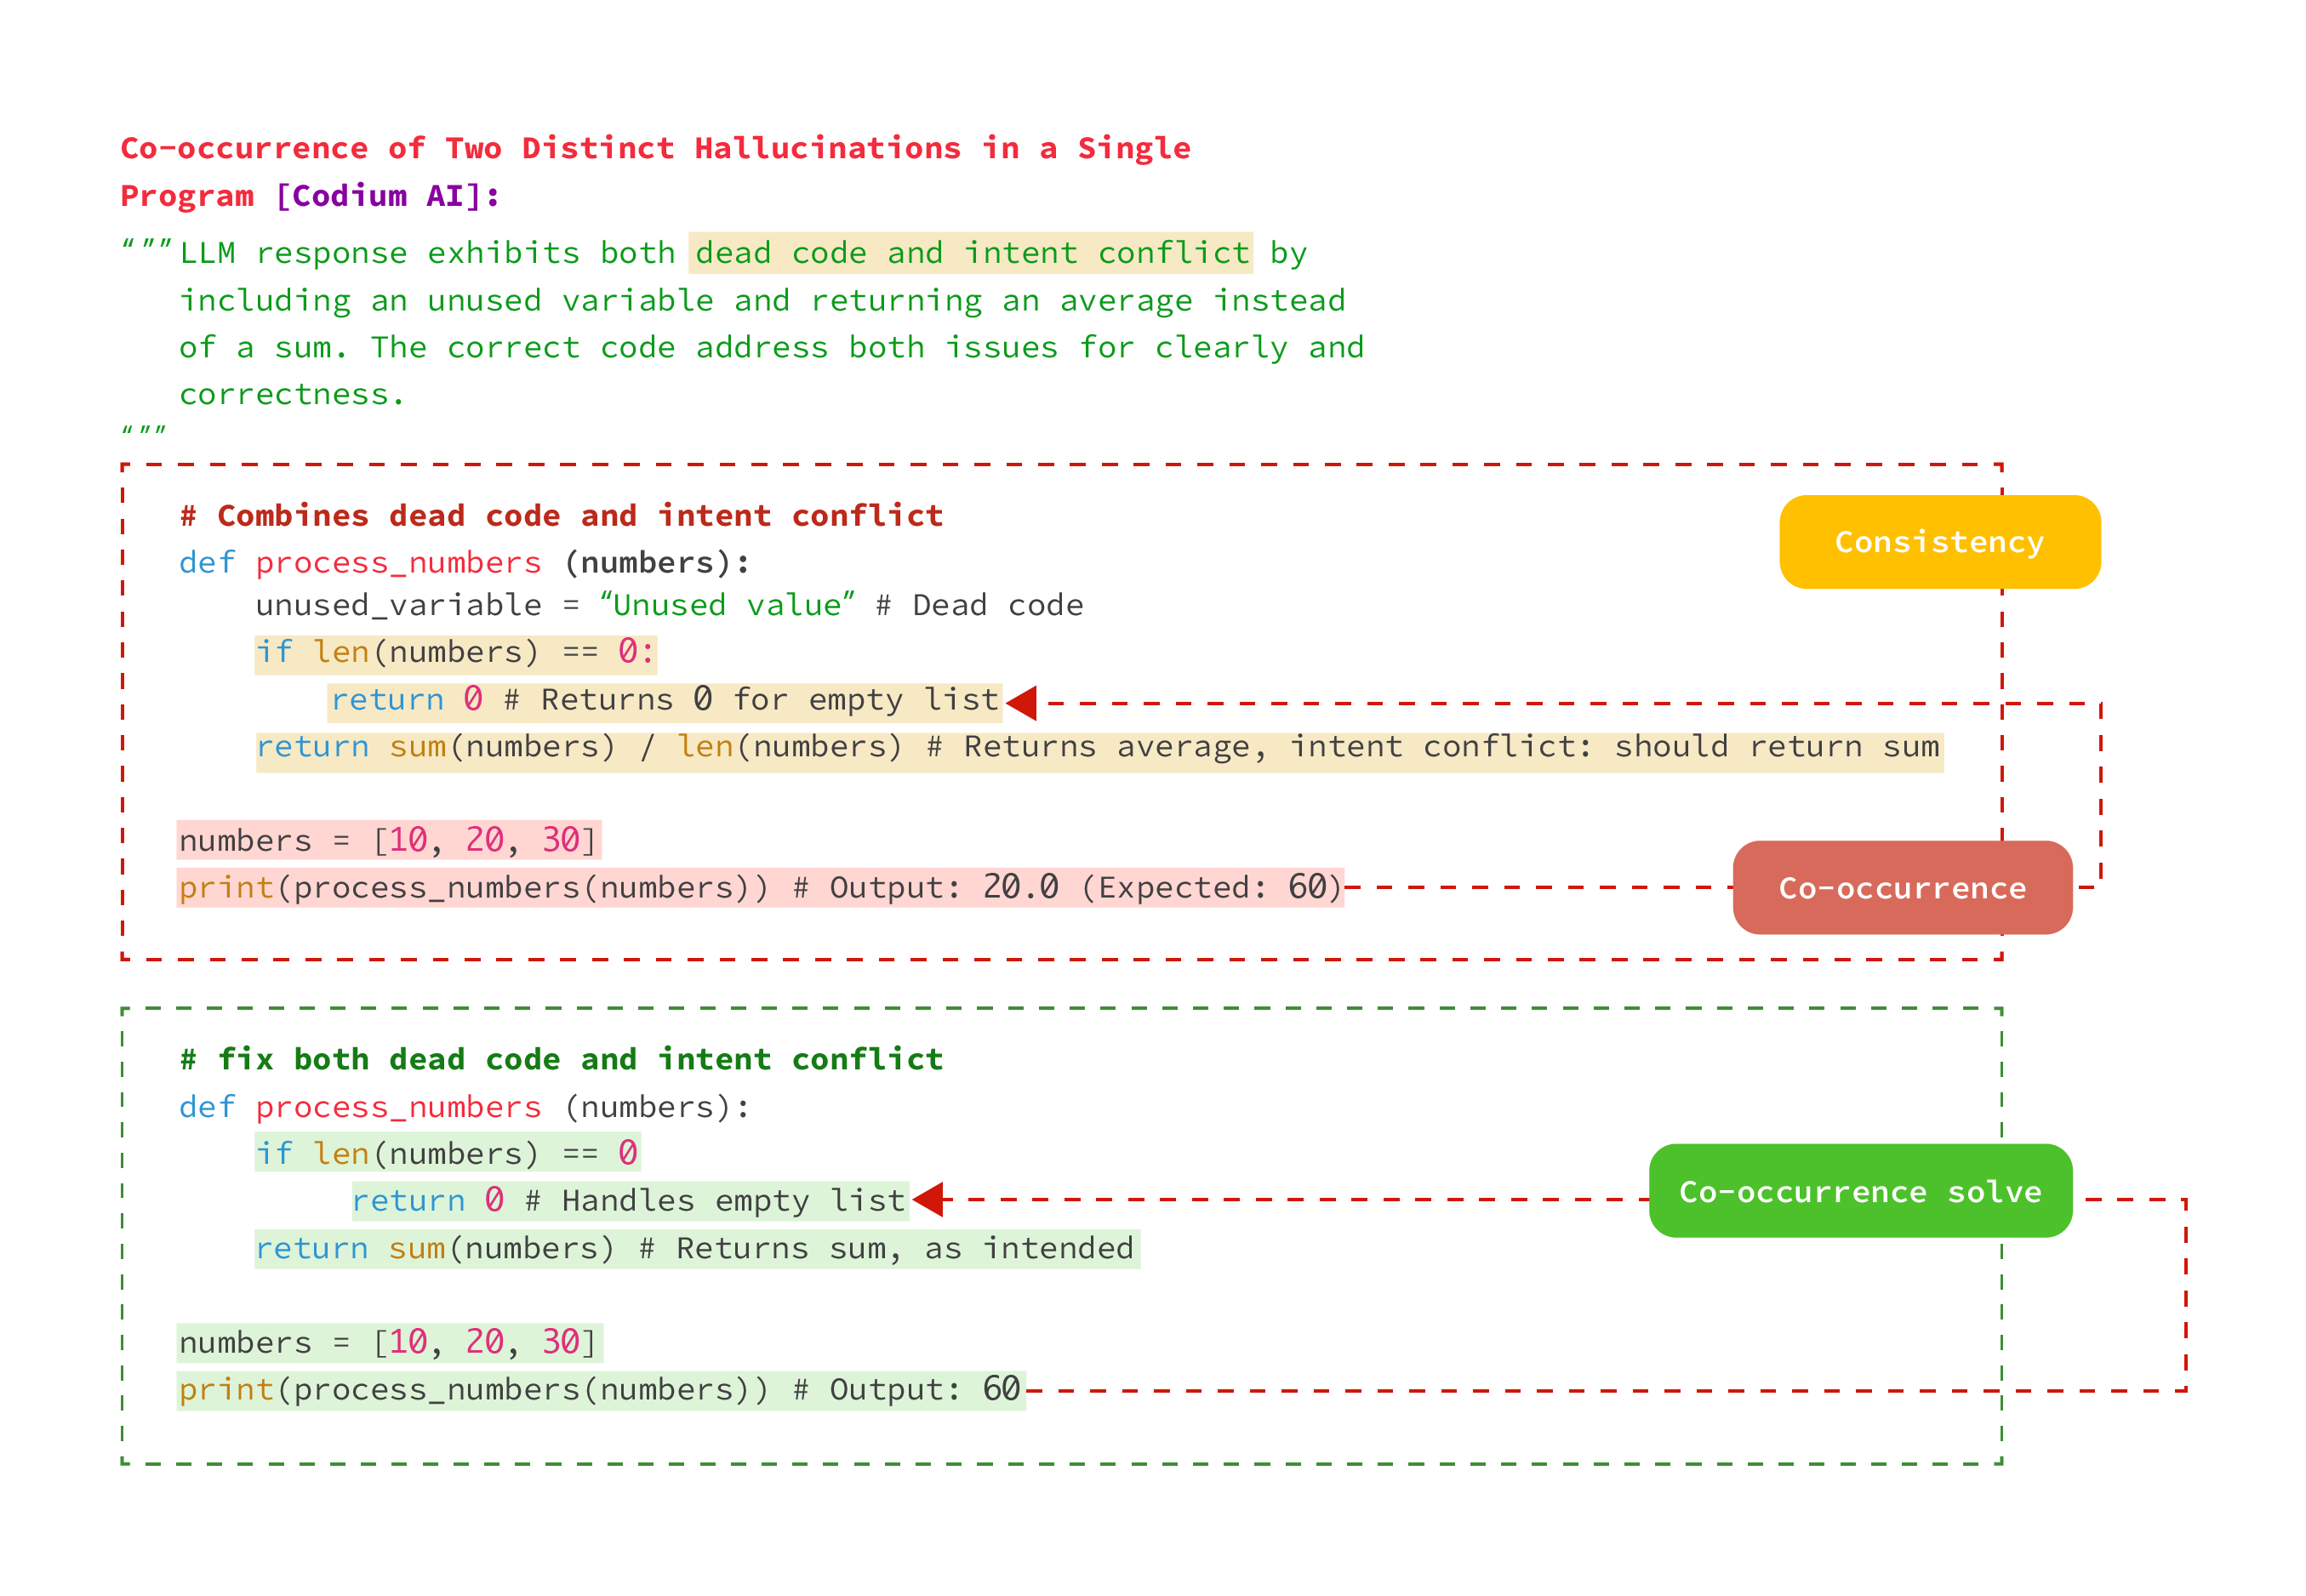Click the 'Combines dead code and intent conflict' comment

coord(561,515)
